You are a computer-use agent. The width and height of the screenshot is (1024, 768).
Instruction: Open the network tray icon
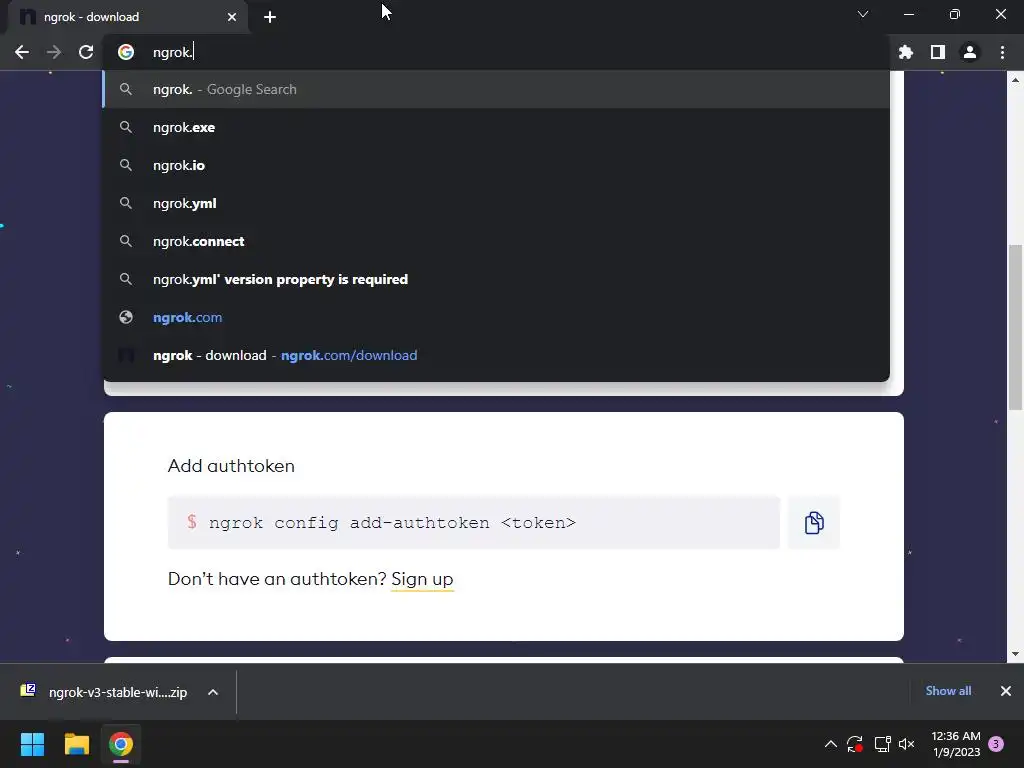tap(882, 744)
